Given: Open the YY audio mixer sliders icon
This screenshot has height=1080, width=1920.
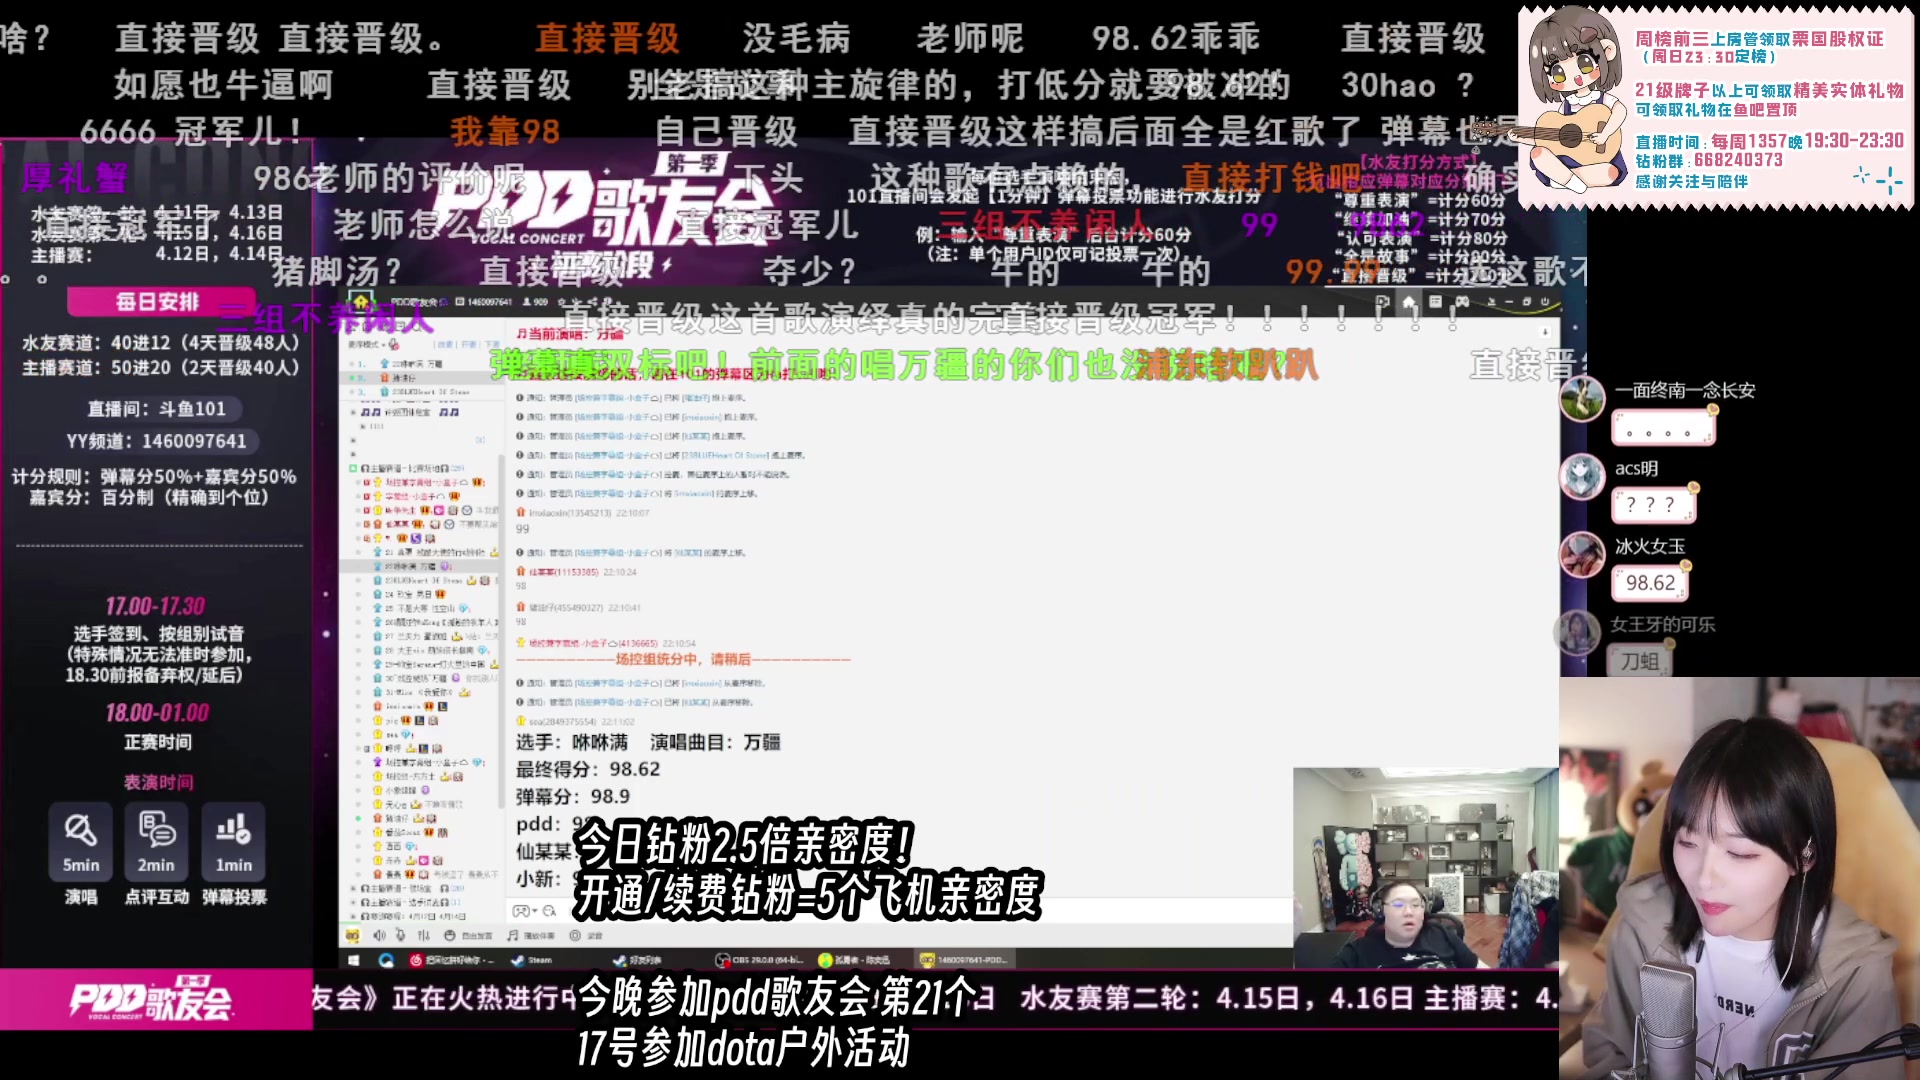Looking at the screenshot, I should tap(423, 935).
